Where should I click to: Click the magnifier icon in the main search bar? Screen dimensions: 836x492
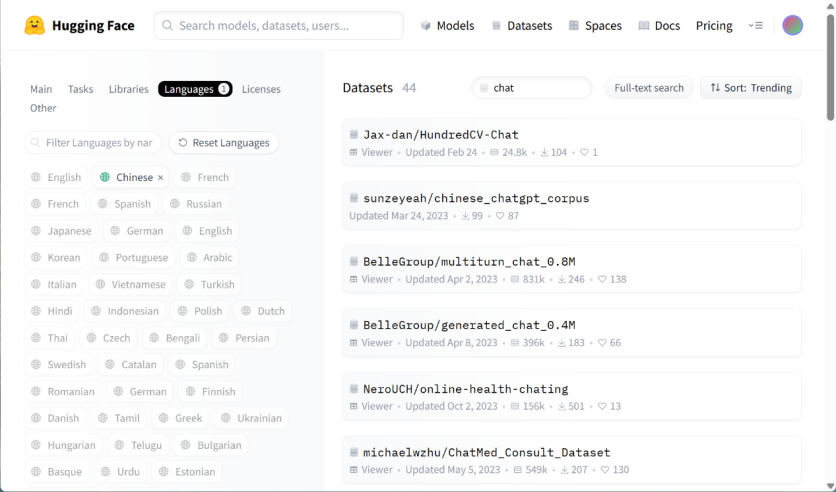pyautogui.click(x=167, y=26)
